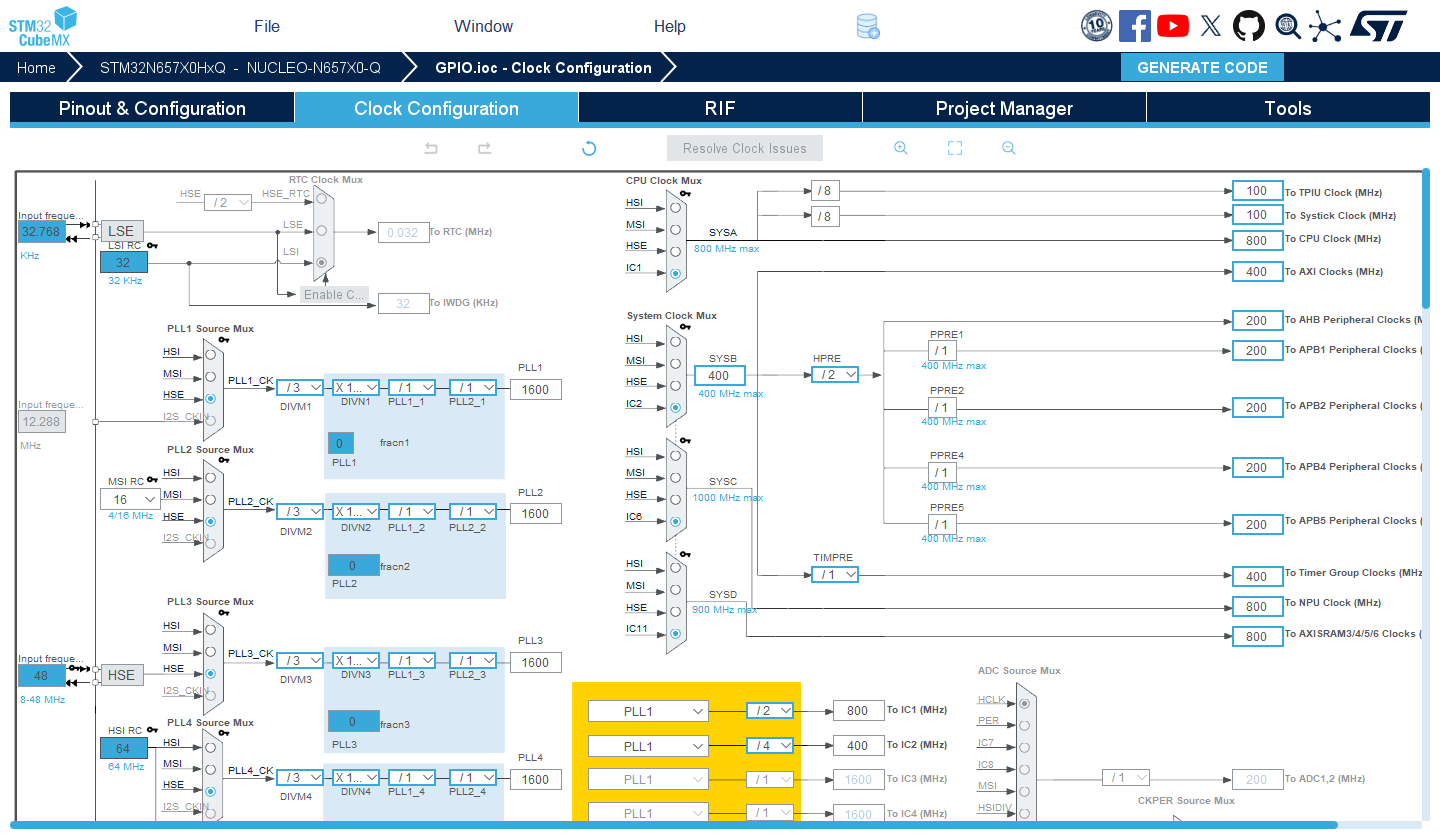Click the fit-to-screen zoom icon
Viewport: 1440px width, 839px height.
coord(955,148)
